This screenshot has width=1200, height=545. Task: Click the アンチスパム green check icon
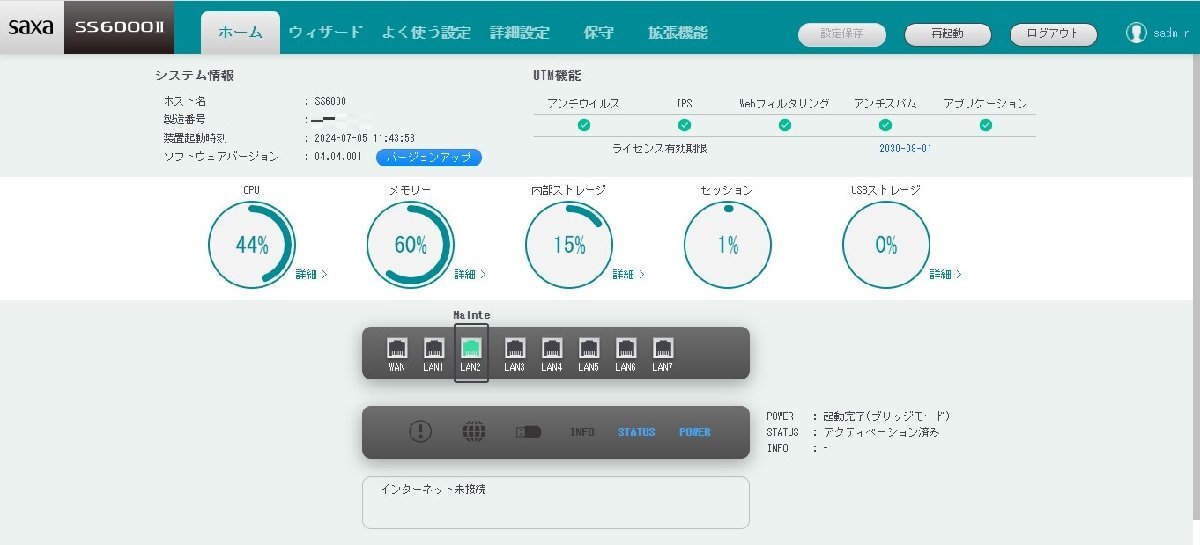click(x=885, y=125)
